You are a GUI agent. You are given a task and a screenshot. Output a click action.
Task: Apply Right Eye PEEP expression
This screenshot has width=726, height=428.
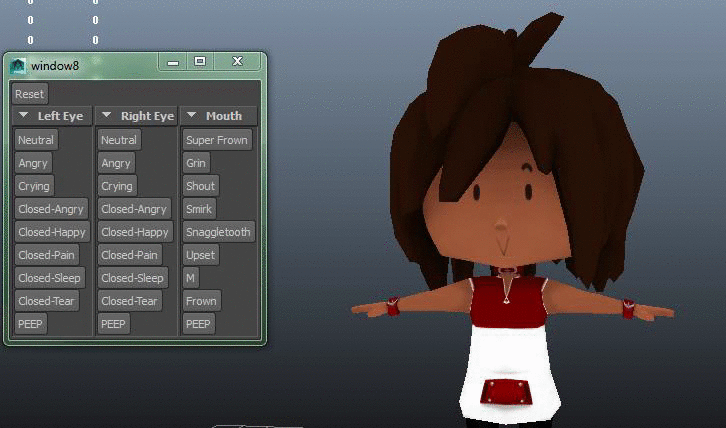pos(114,324)
